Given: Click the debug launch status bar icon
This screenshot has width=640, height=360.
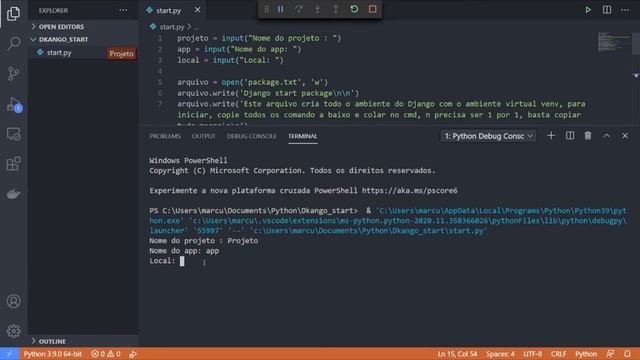Looking at the screenshot, I should coord(133,354).
